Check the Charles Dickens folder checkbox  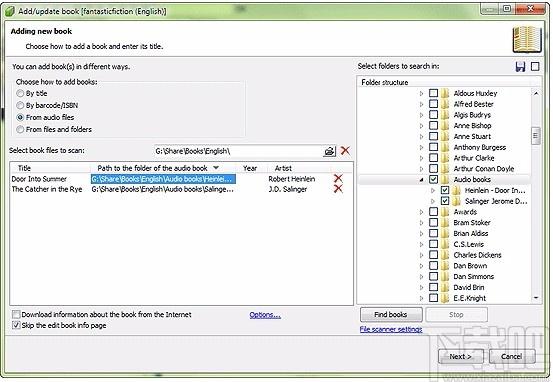[433, 255]
